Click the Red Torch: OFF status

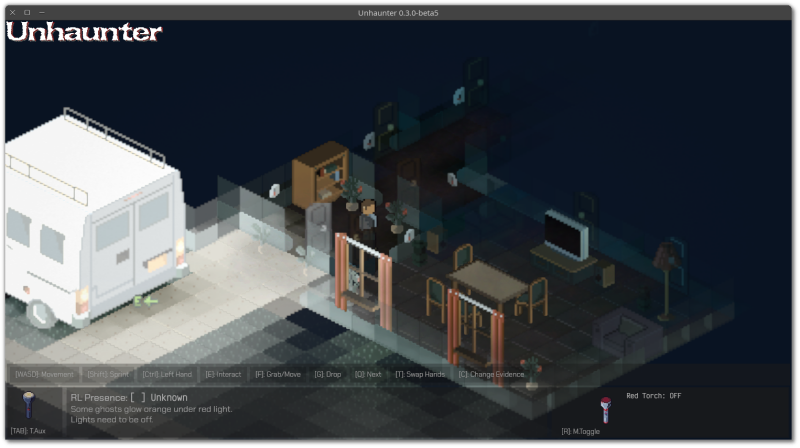[654, 396]
